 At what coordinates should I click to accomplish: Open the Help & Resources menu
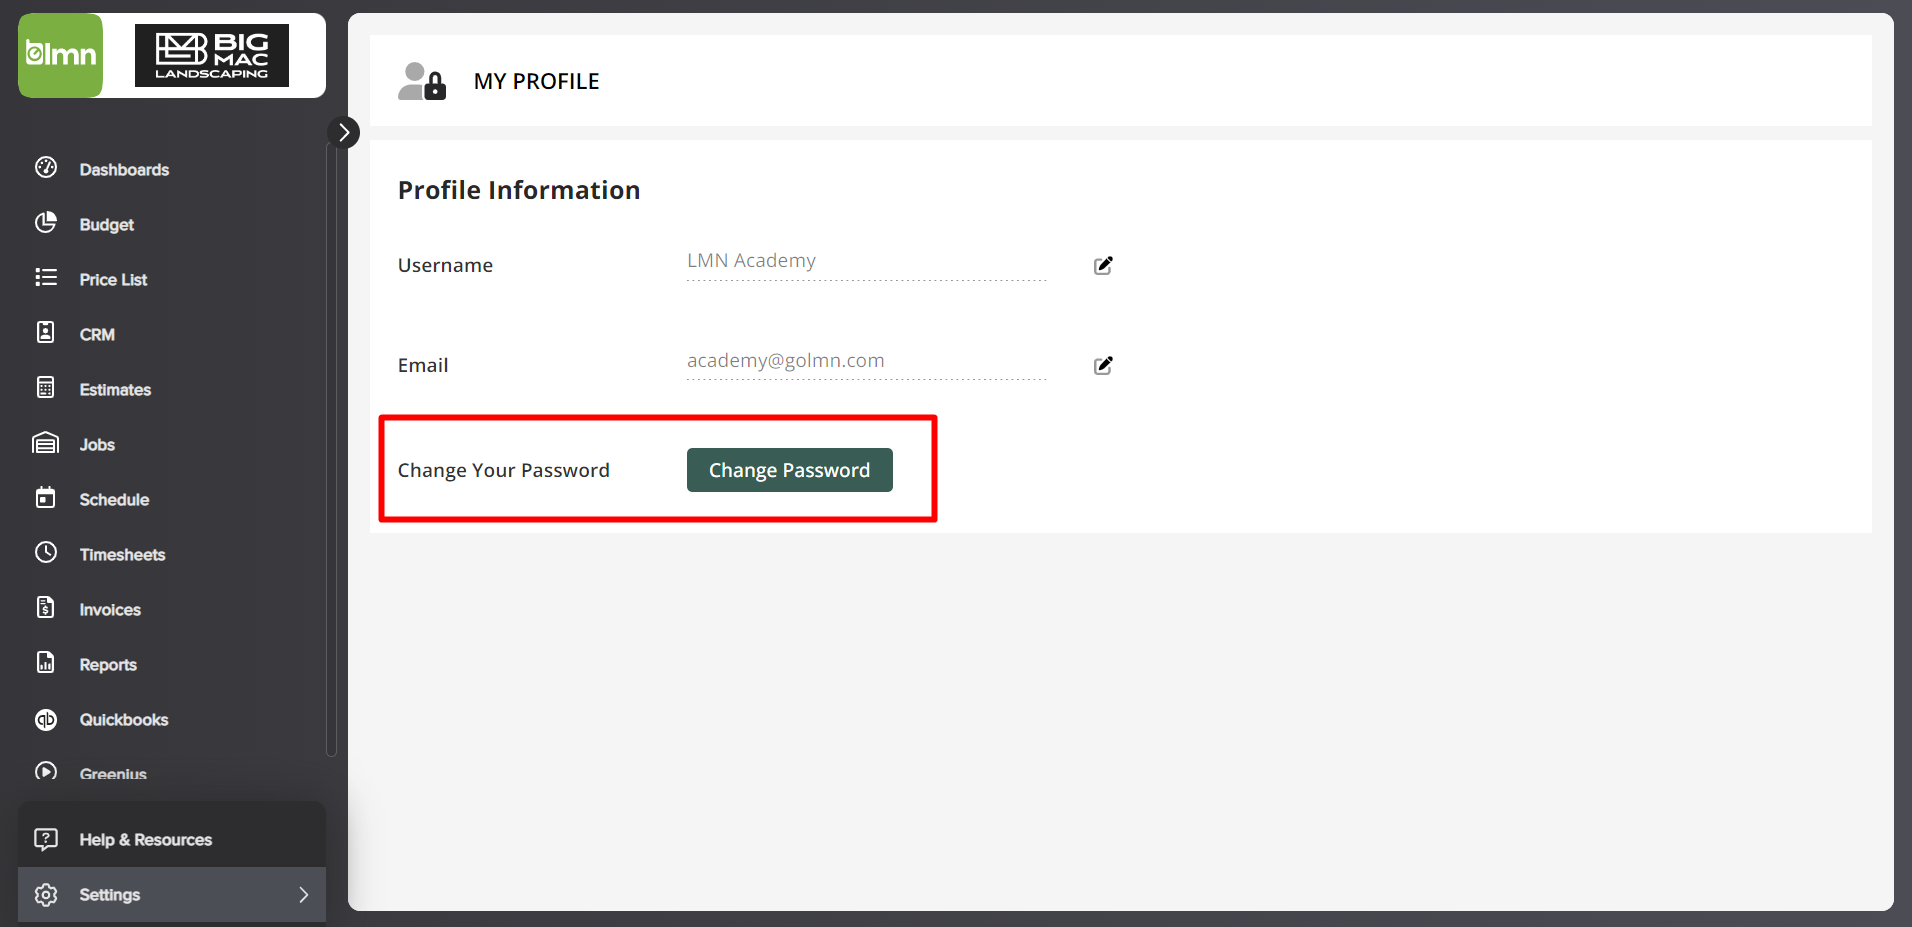(145, 840)
